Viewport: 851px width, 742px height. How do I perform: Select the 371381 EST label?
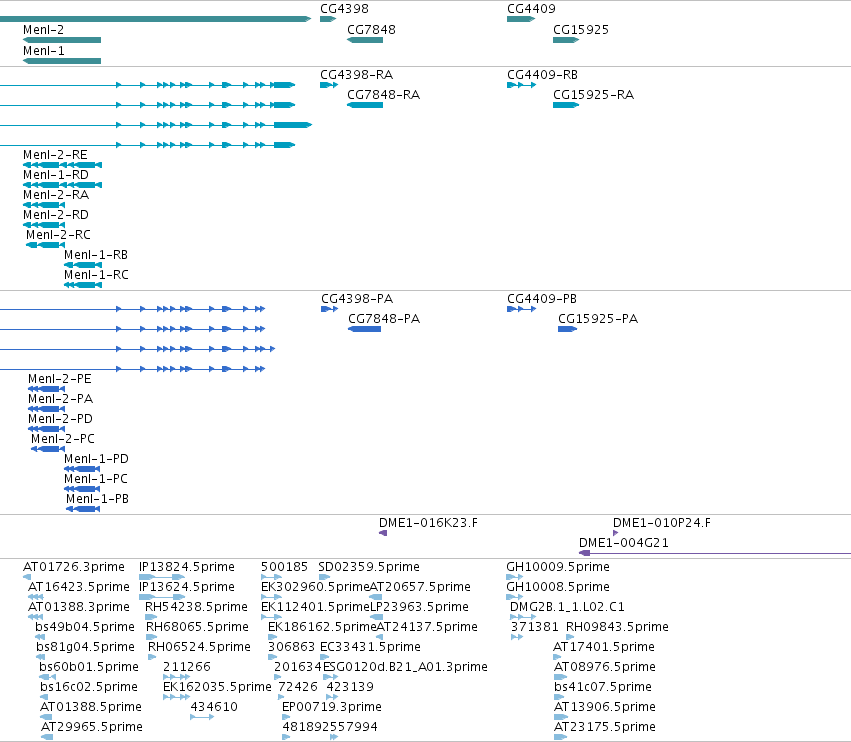pyautogui.click(x=535, y=626)
